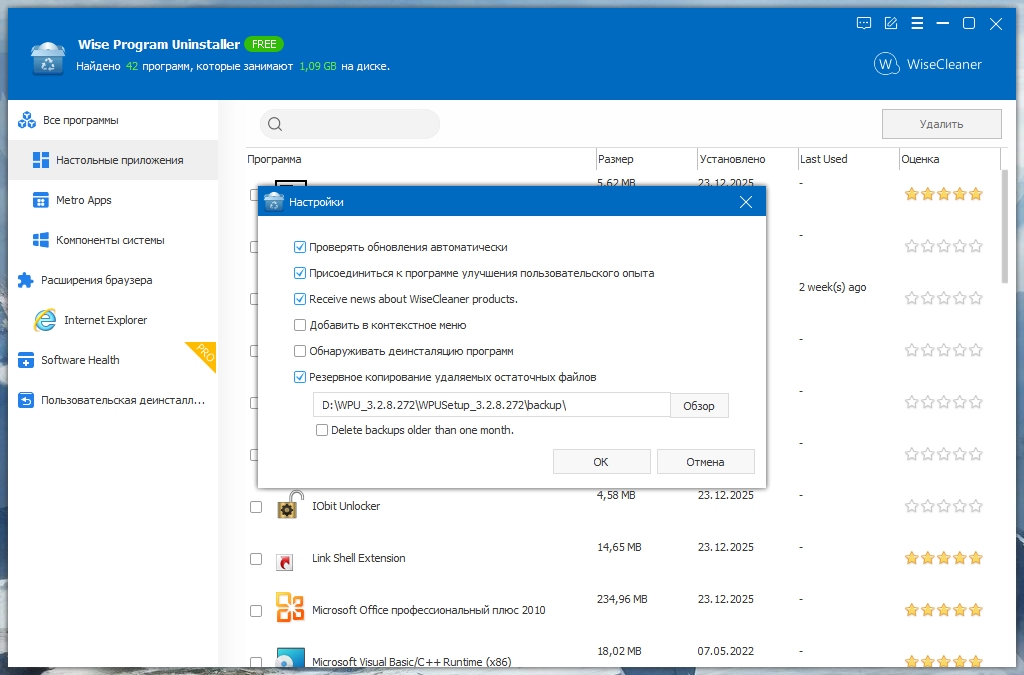Click the Обзор browse button

click(699, 405)
